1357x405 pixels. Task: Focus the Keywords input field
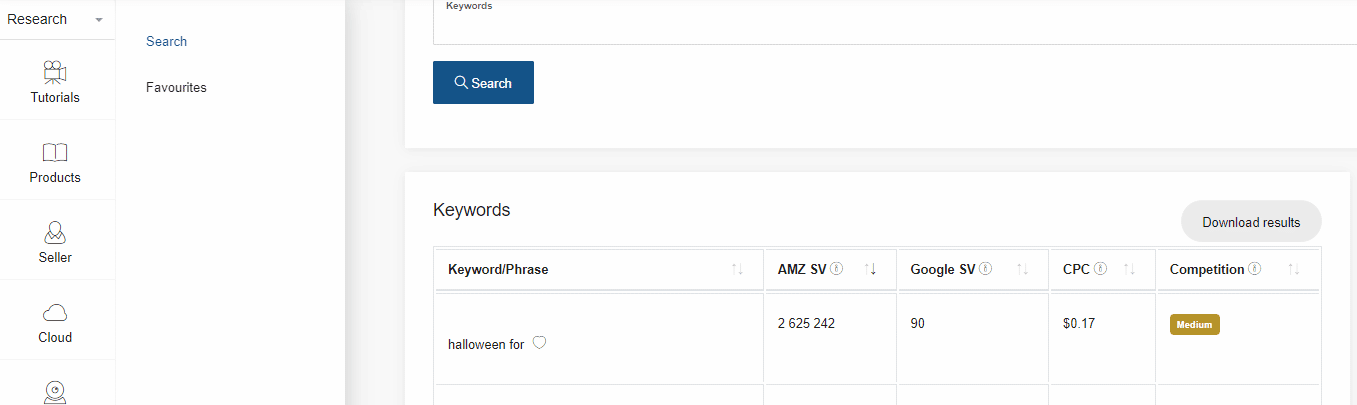[894, 22]
